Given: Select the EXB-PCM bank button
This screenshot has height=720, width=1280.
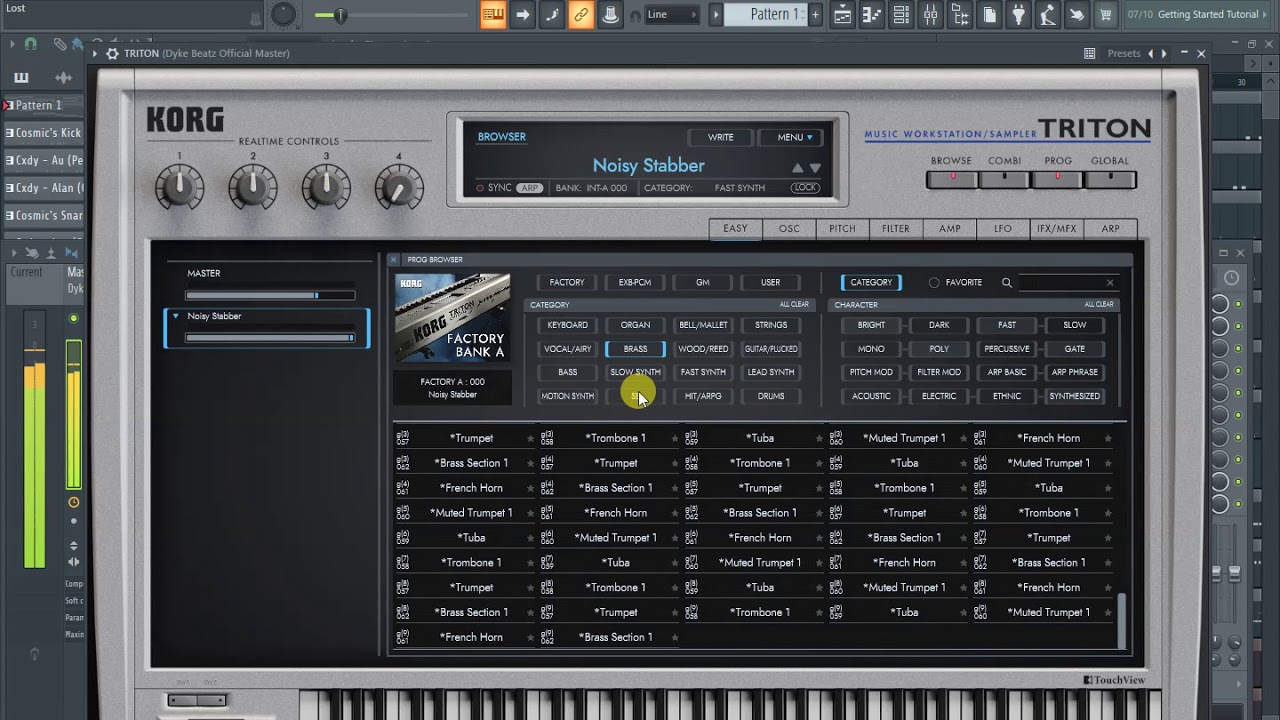Looking at the screenshot, I should point(635,283).
